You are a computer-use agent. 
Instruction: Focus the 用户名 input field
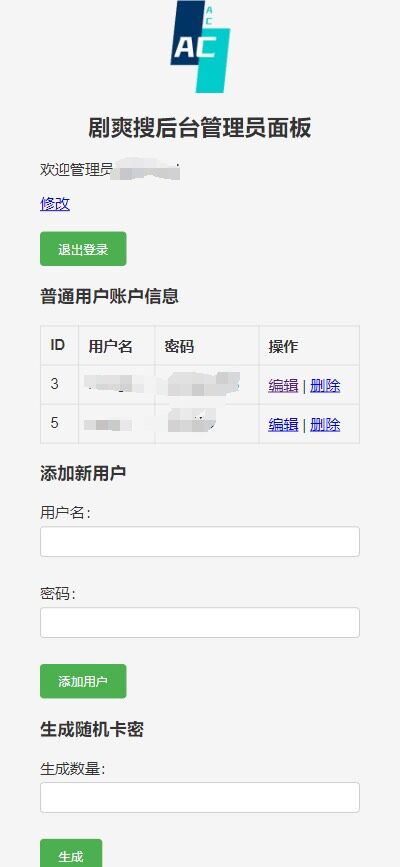click(200, 541)
